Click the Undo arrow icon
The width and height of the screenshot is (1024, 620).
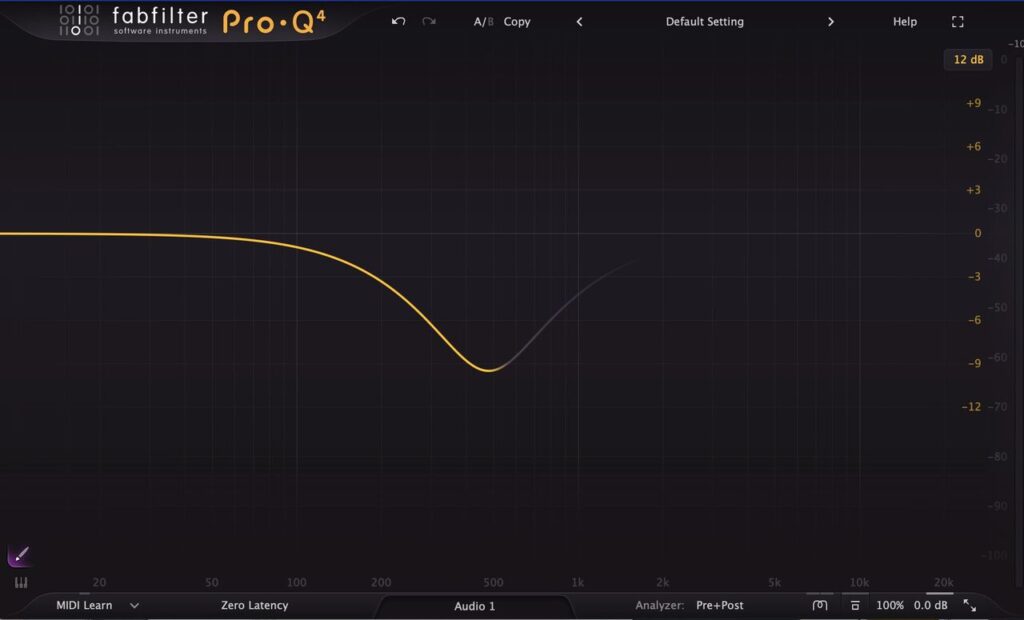click(398, 22)
